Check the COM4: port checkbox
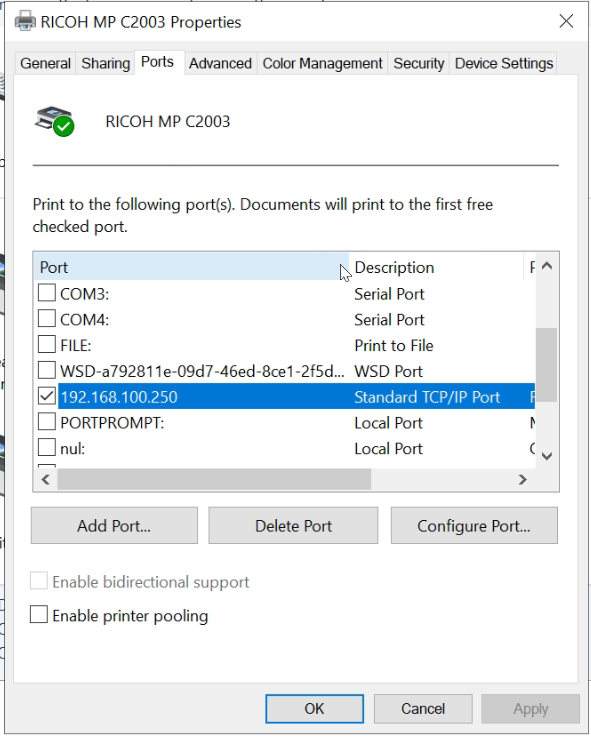Image resolution: width=591 pixels, height=737 pixels. [x=47, y=319]
